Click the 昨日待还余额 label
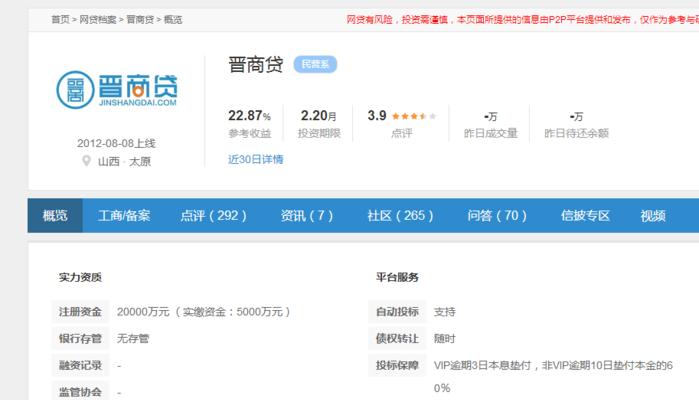 click(x=576, y=133)
